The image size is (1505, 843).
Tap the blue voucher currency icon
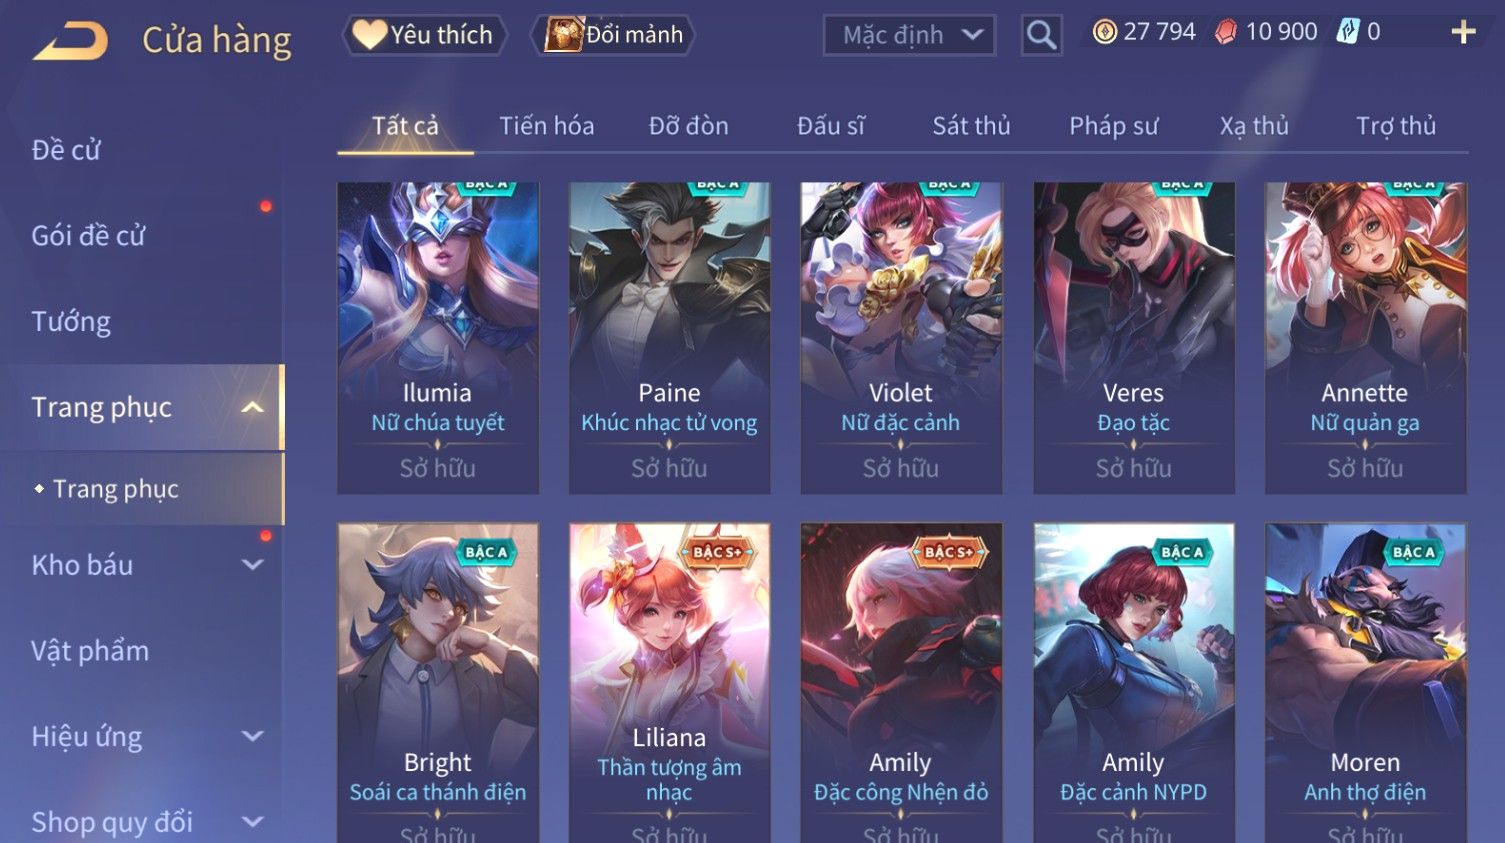tap(1348, 32)
